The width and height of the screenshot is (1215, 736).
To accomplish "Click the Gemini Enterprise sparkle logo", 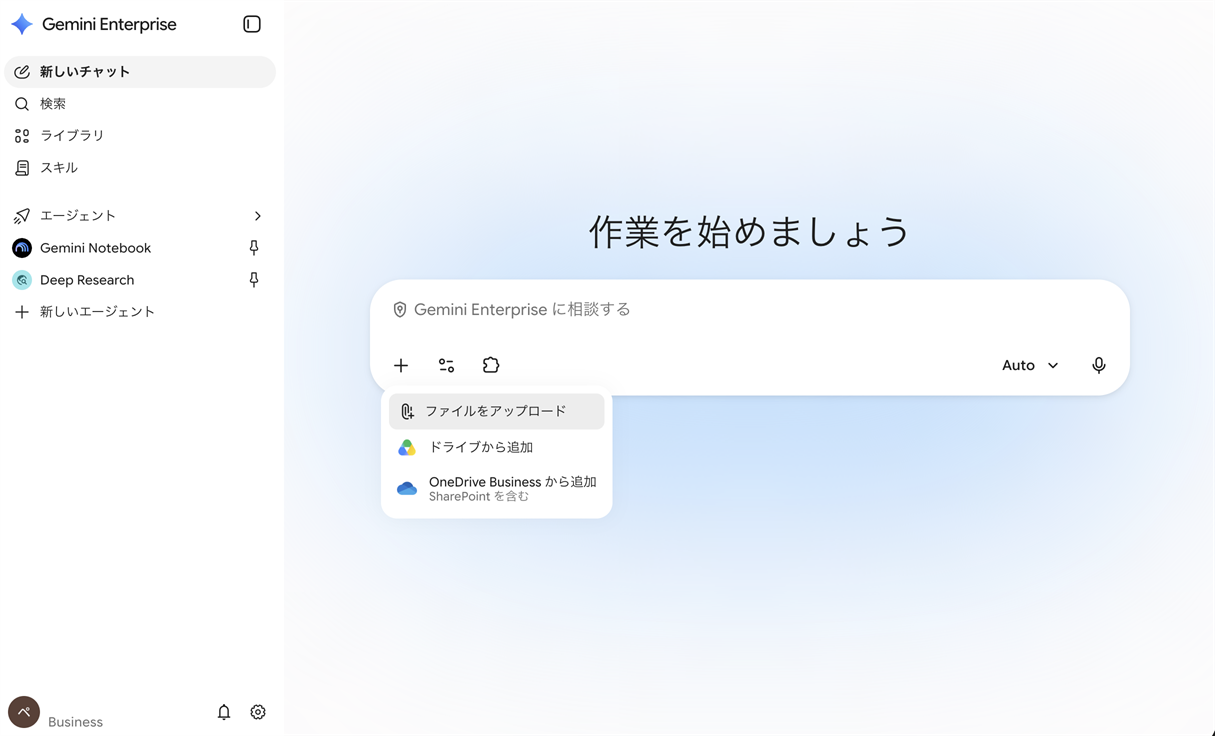I will 21,24.
